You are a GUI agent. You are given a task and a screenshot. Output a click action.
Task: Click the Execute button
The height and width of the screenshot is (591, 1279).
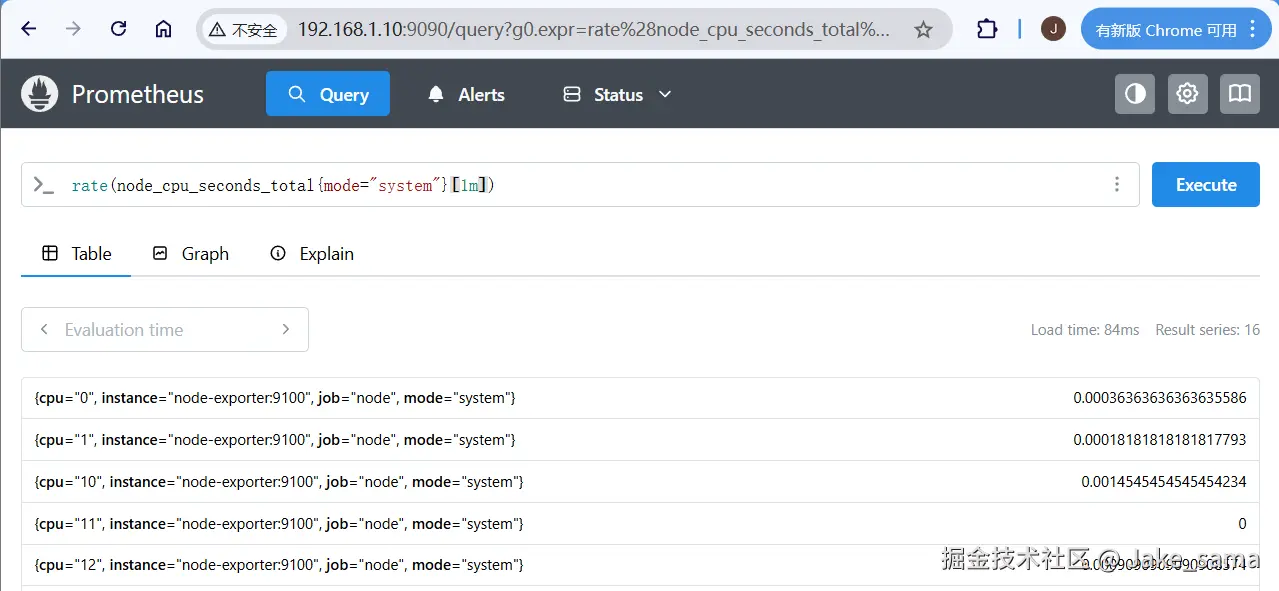coord(1205,184)
